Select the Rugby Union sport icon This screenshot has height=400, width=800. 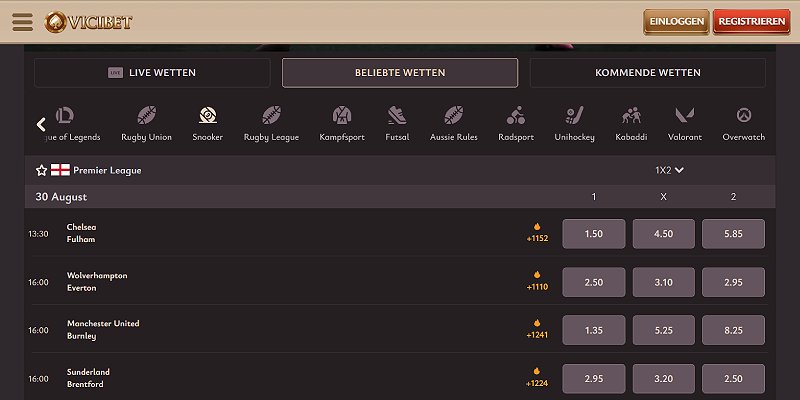[x=146, y=114]
